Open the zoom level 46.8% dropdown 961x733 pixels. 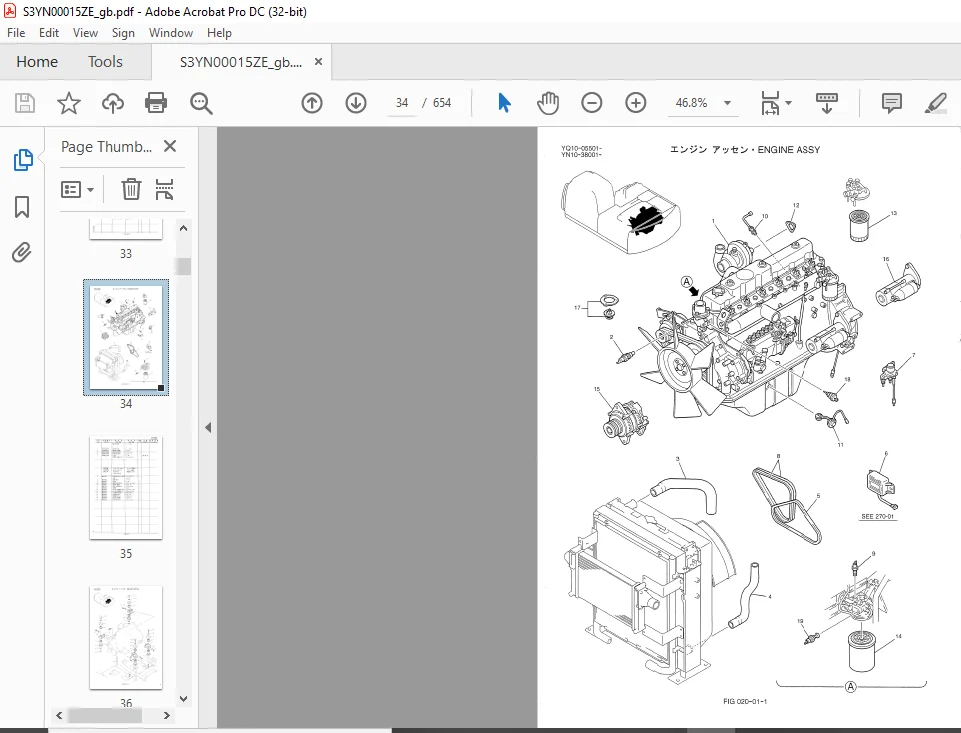[x=727, y=103]
